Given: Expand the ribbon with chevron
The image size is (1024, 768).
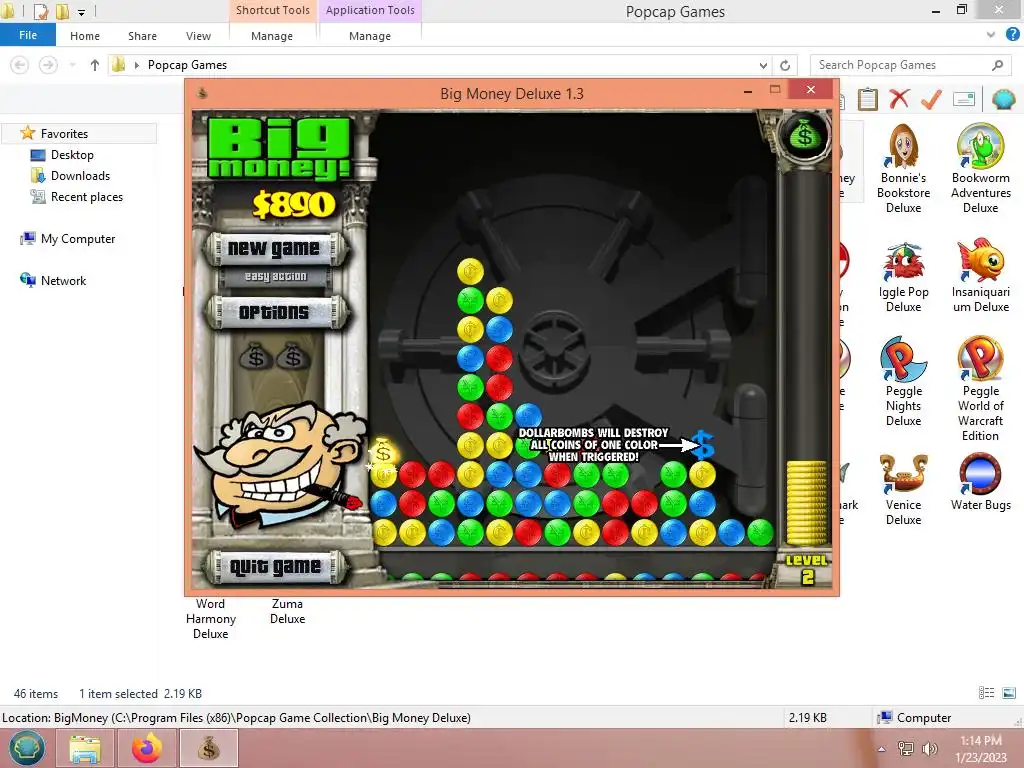Looking at the screenshot, I should coord(991,35).
